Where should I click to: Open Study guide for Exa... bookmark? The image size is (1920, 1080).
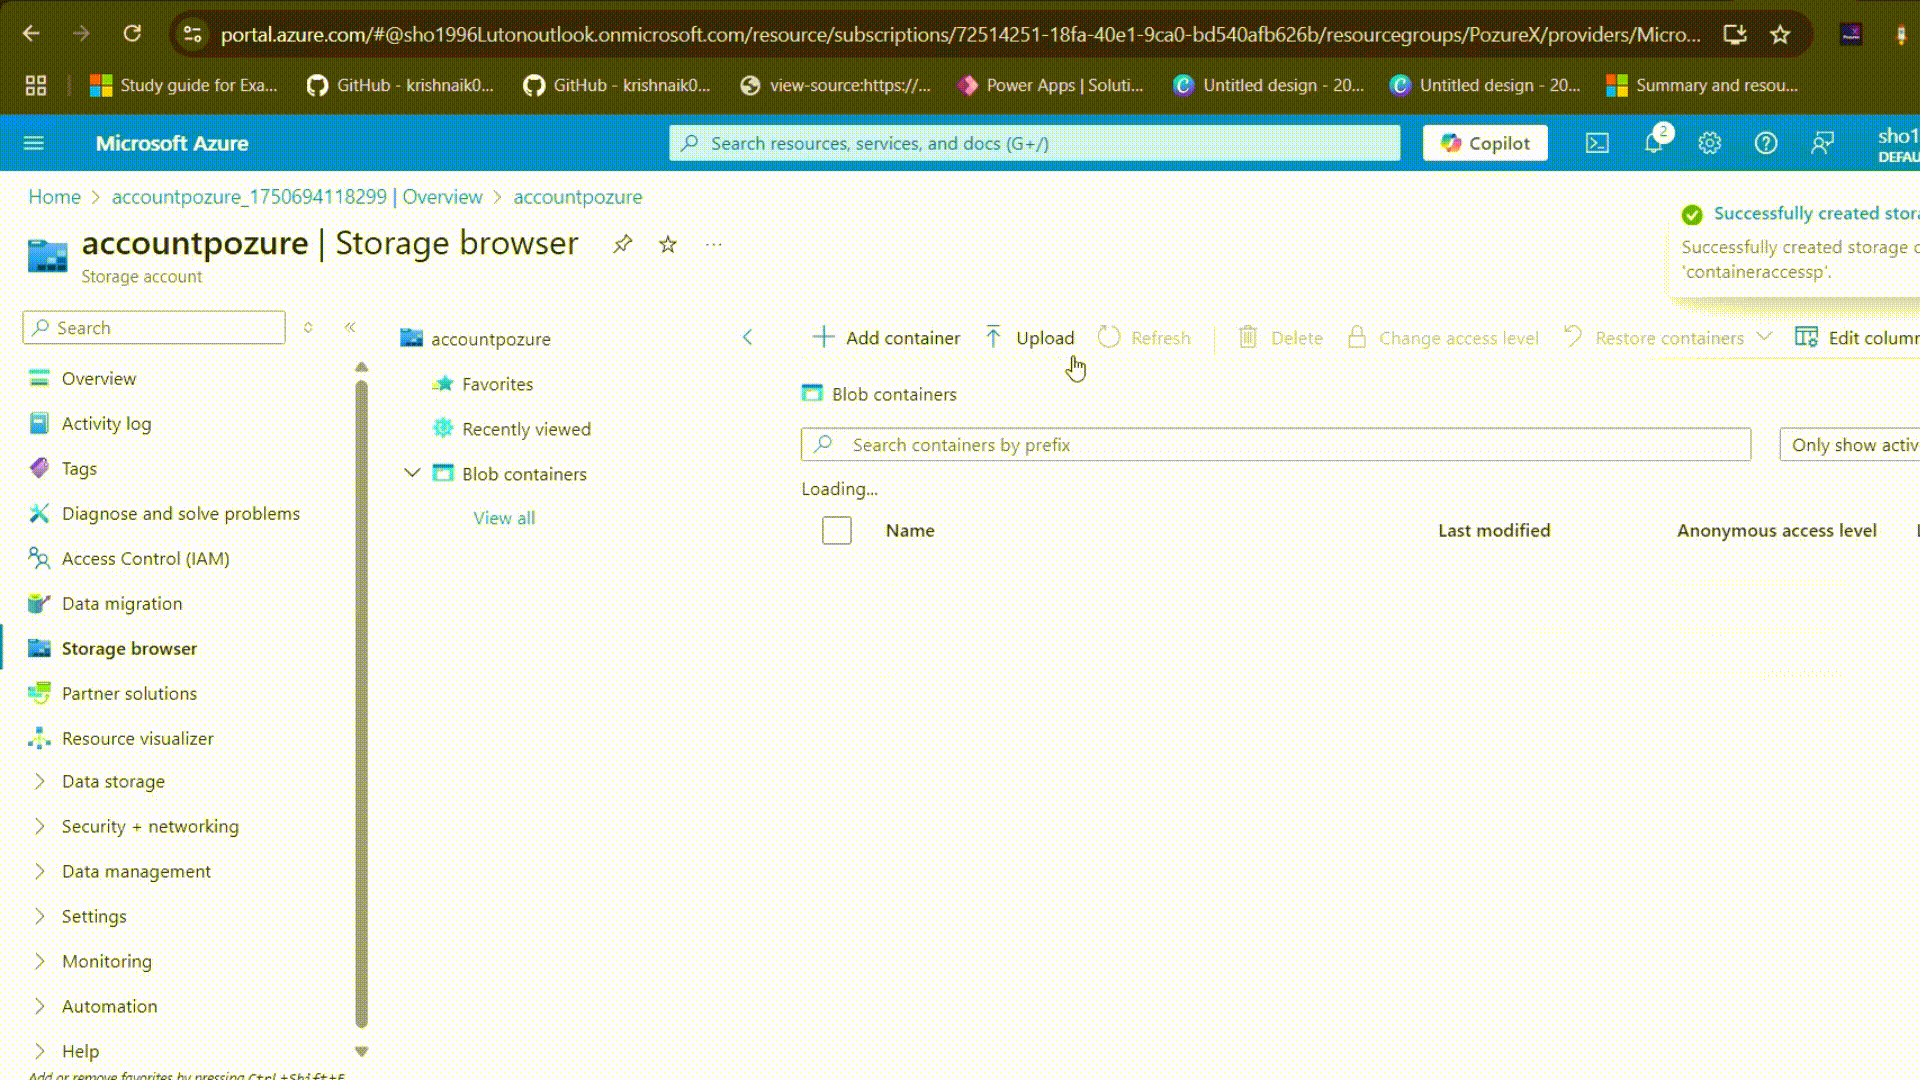click(x=184, y=85)
